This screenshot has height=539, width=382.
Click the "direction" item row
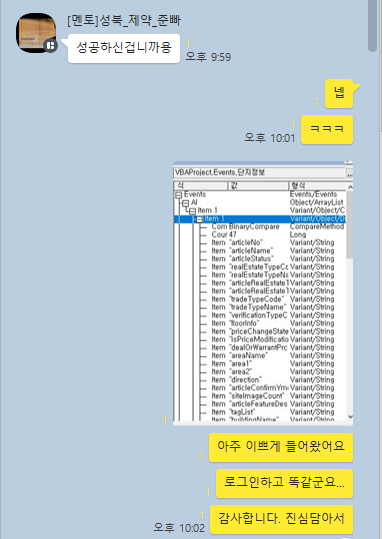click(273, 380)
